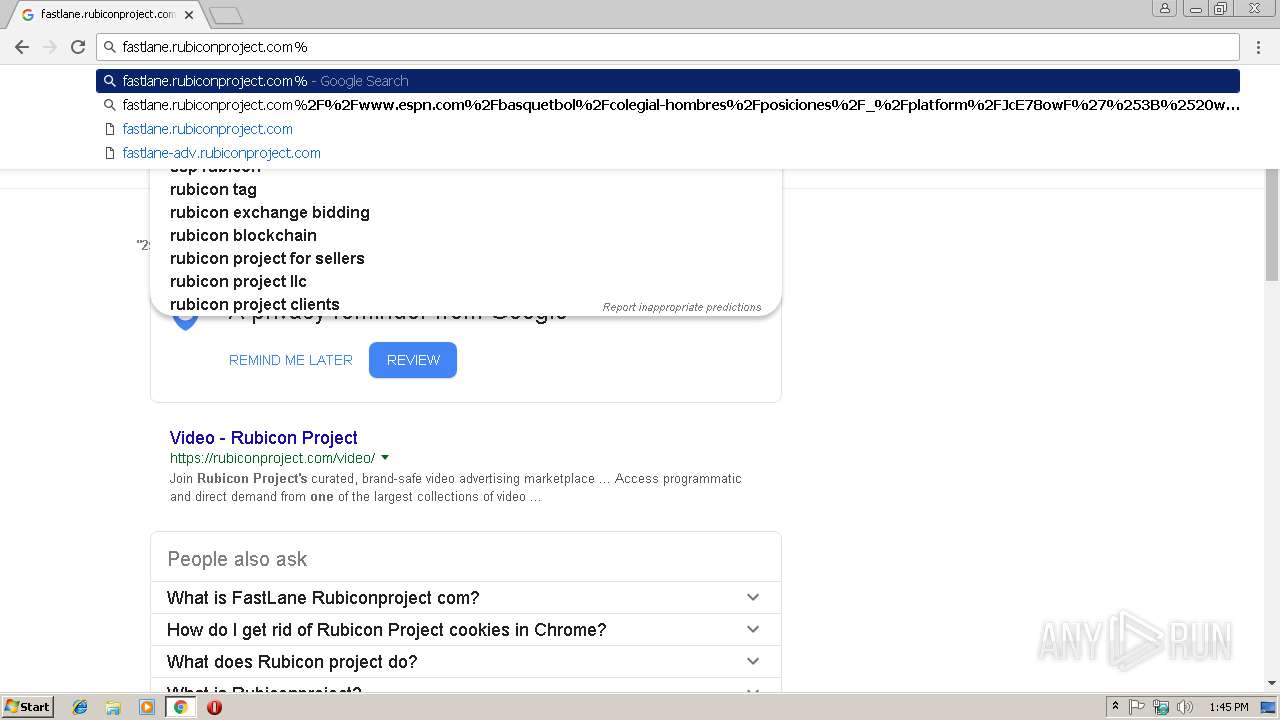Open the 'Video - Rubicon Project' result
1280x720 pixels.
click(x=264, y=438)
